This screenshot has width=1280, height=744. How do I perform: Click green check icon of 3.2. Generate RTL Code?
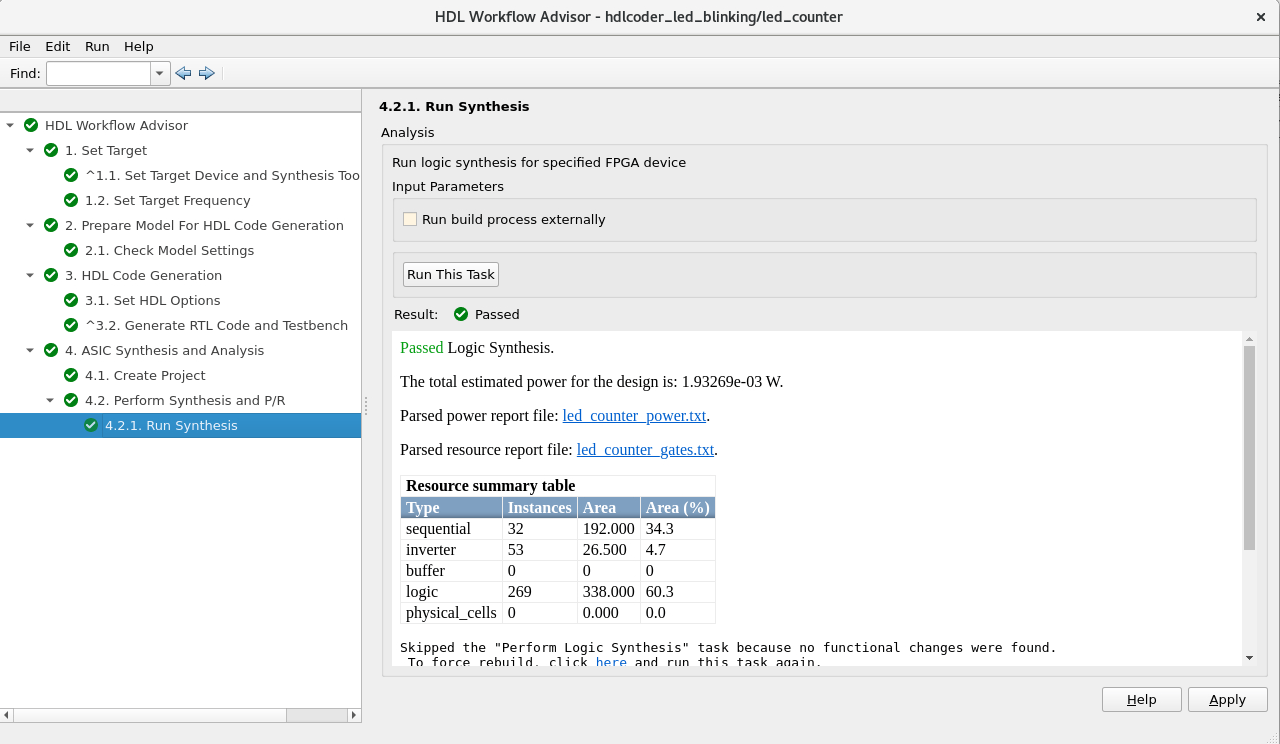point(71,325)
